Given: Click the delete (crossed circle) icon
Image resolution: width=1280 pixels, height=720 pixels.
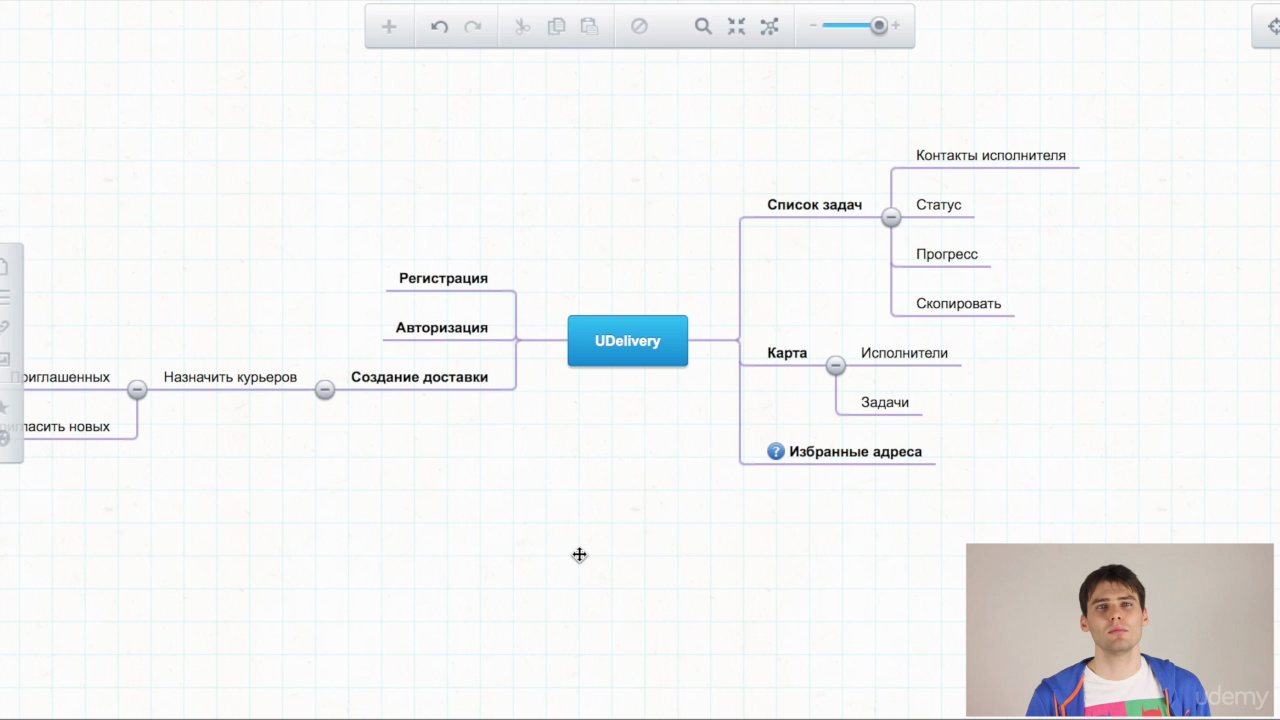Looking at the screenshot, I should (639, 27).
